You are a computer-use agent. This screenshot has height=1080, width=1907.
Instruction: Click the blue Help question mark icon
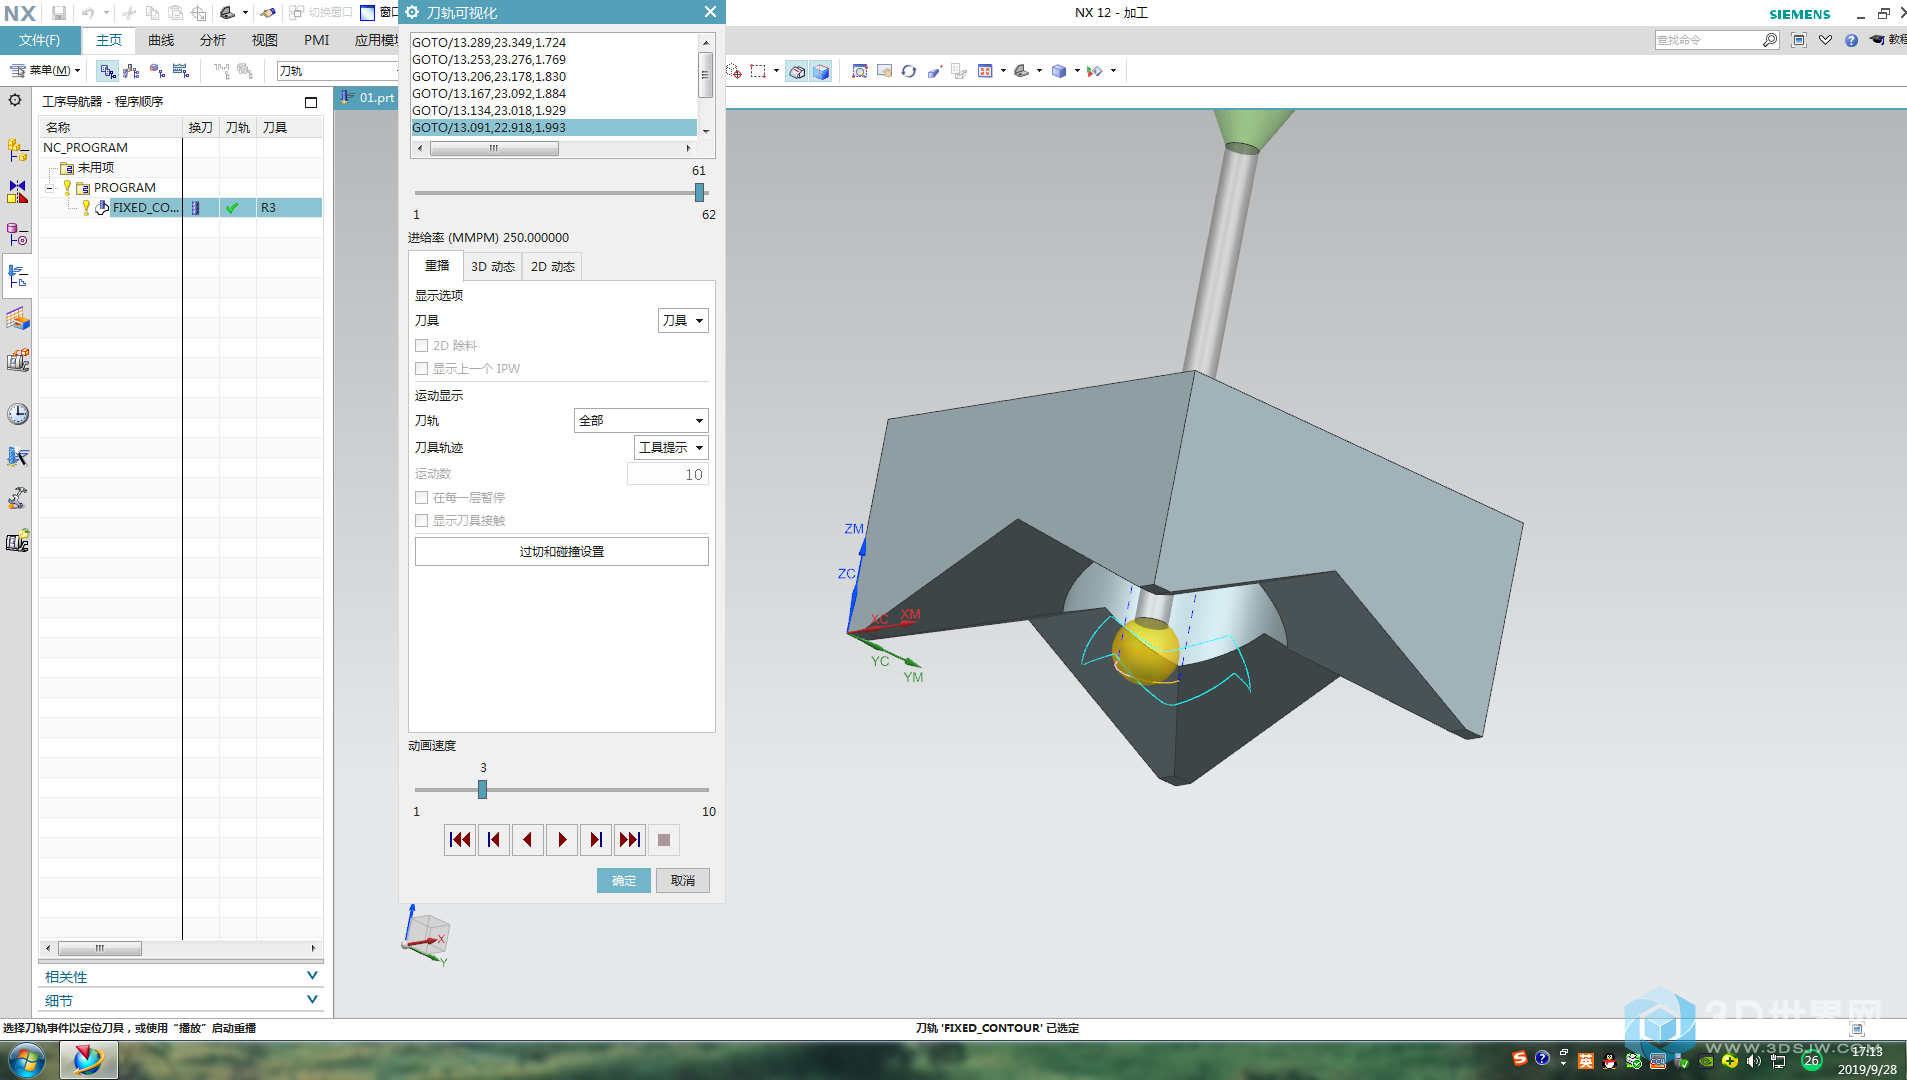(x=1851, y=40)
